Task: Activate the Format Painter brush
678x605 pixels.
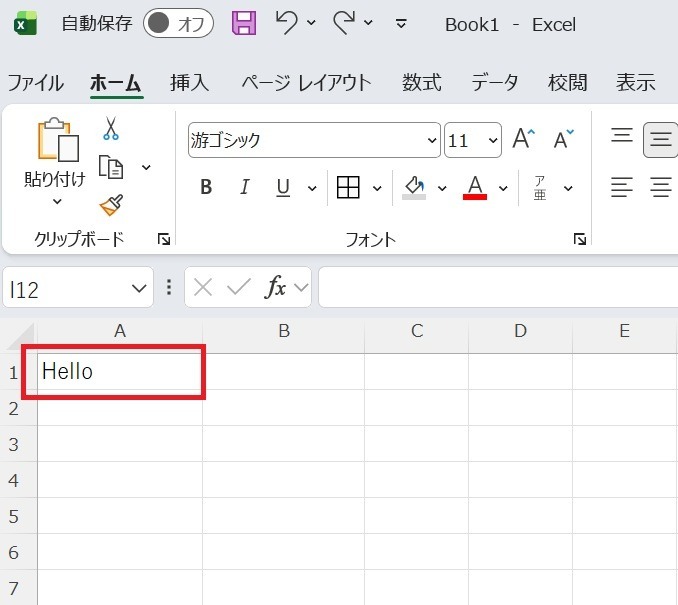Action: 111,205
